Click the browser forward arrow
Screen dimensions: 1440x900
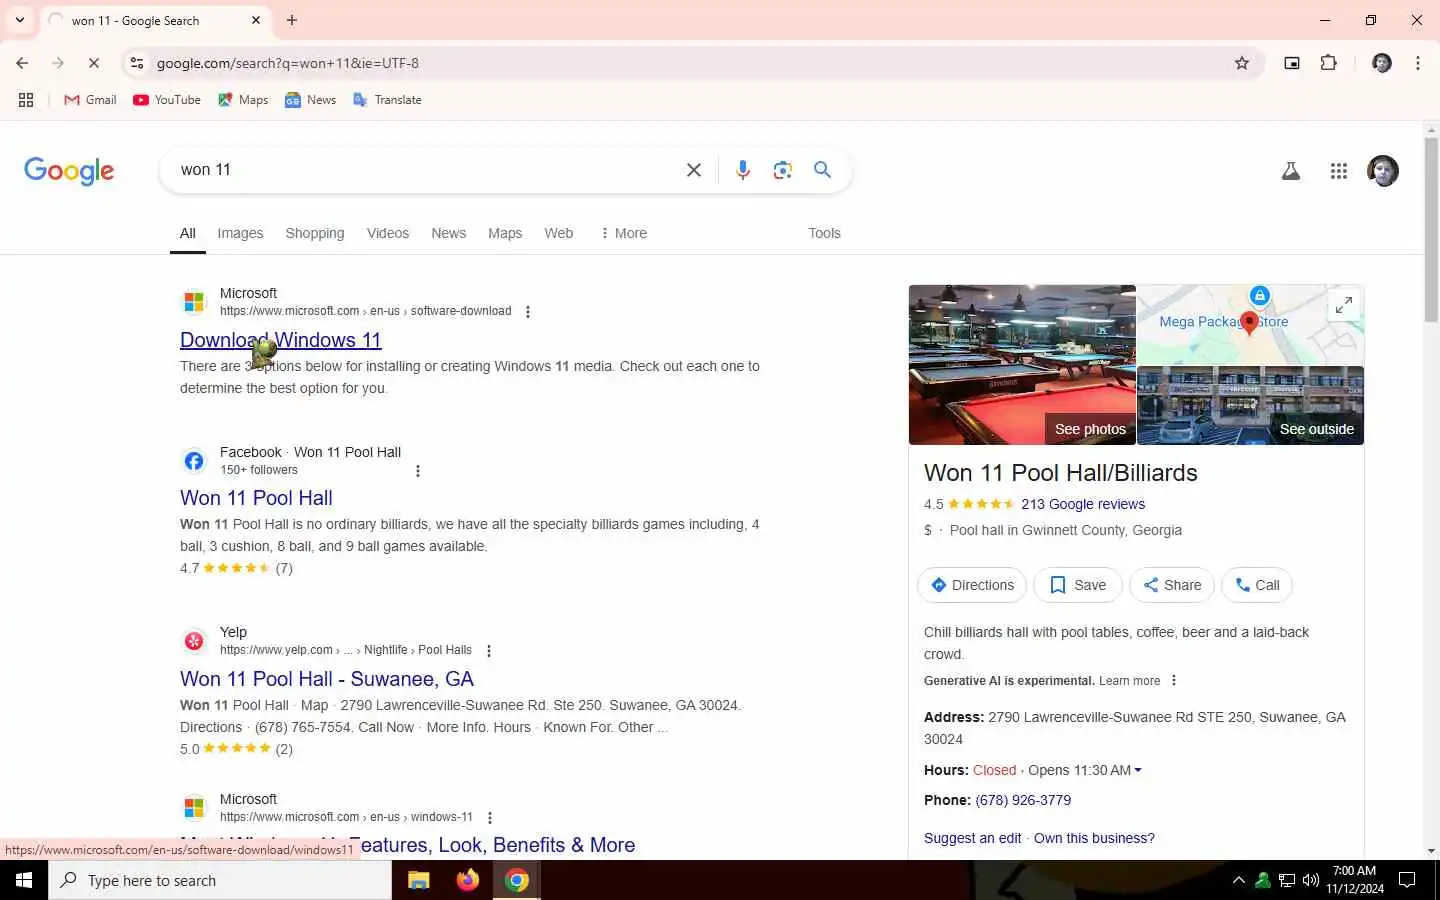click(58, 63)
